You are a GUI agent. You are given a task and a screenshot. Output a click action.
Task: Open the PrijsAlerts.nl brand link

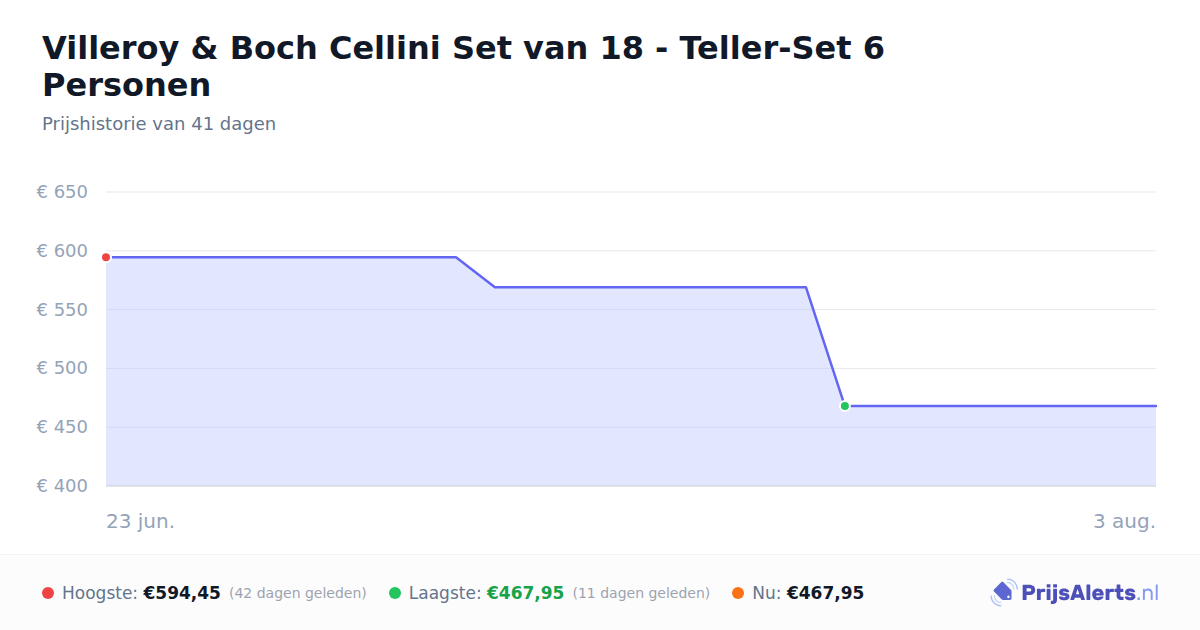pos(1075,593)
